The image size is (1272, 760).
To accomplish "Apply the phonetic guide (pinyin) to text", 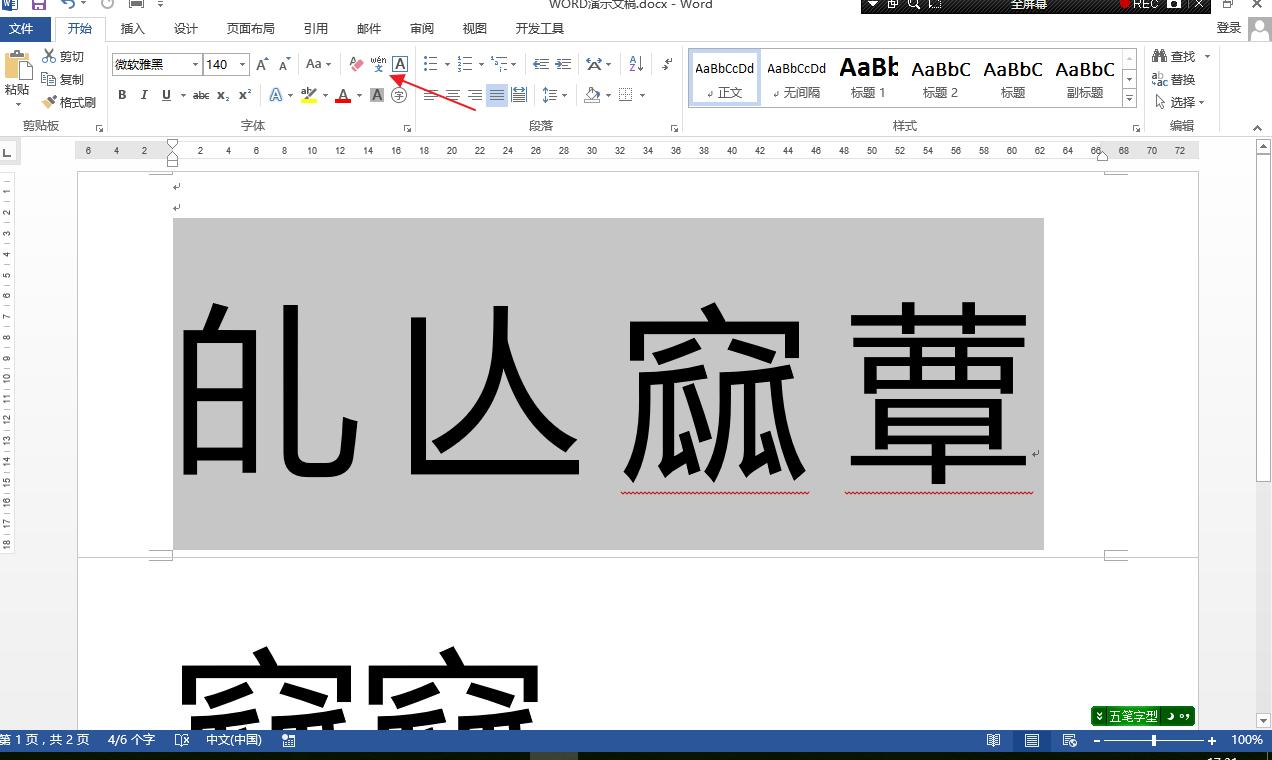I will tap(376, 63).
